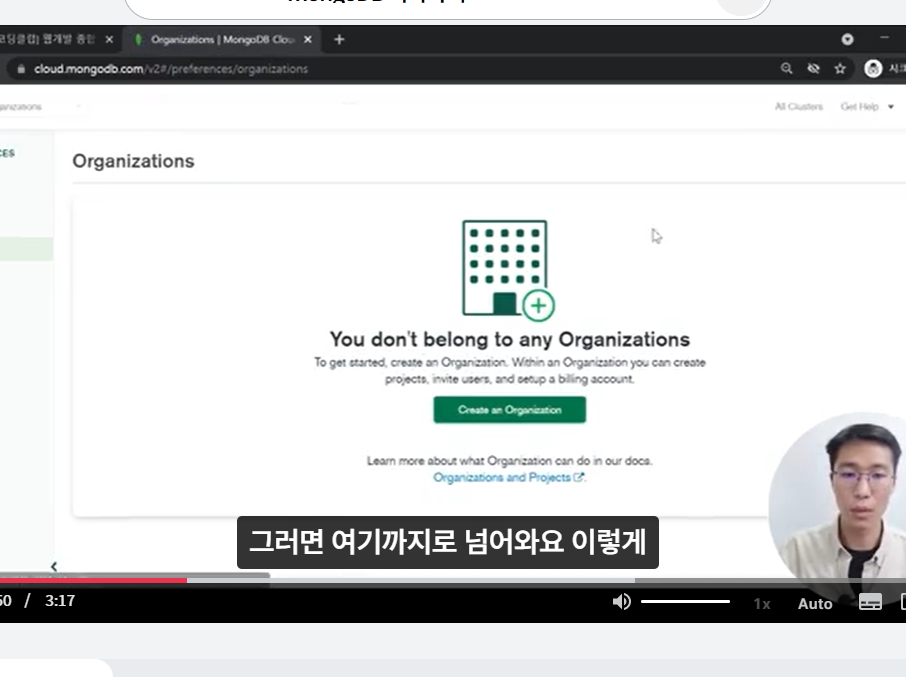Click the zoom magnifier icon in address bar

[786, 69]
